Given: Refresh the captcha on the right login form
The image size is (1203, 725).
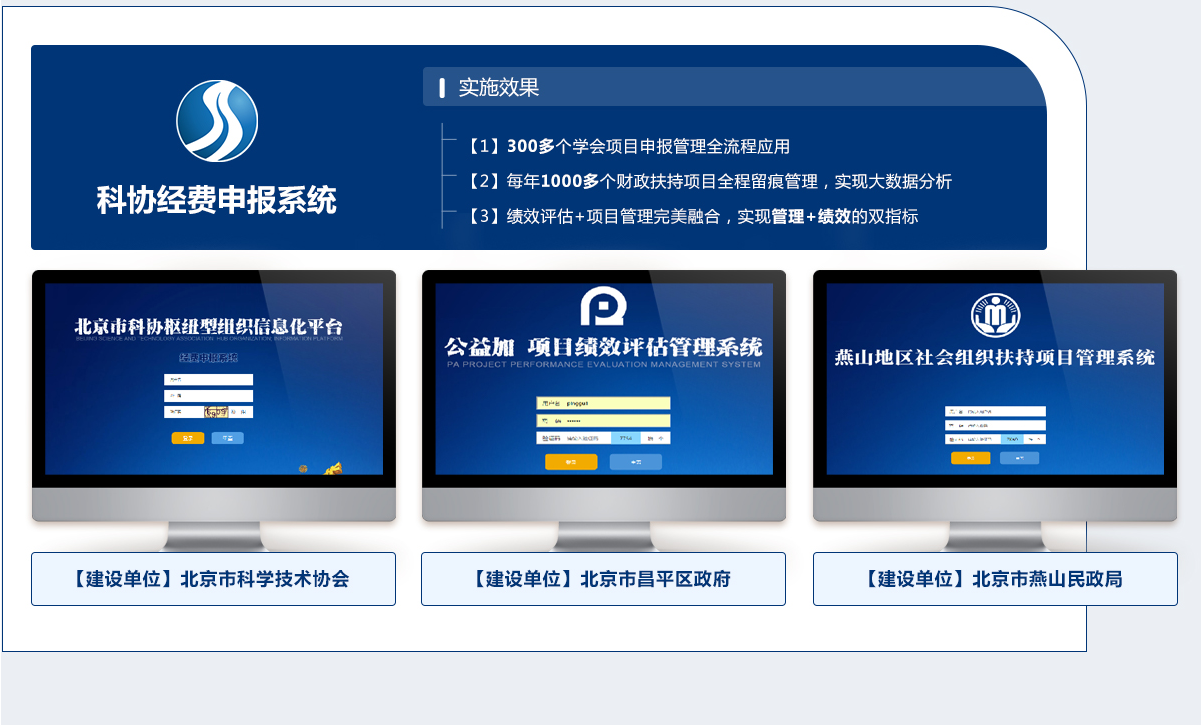Looking at the screenshot, I should tap(1036, 439).
